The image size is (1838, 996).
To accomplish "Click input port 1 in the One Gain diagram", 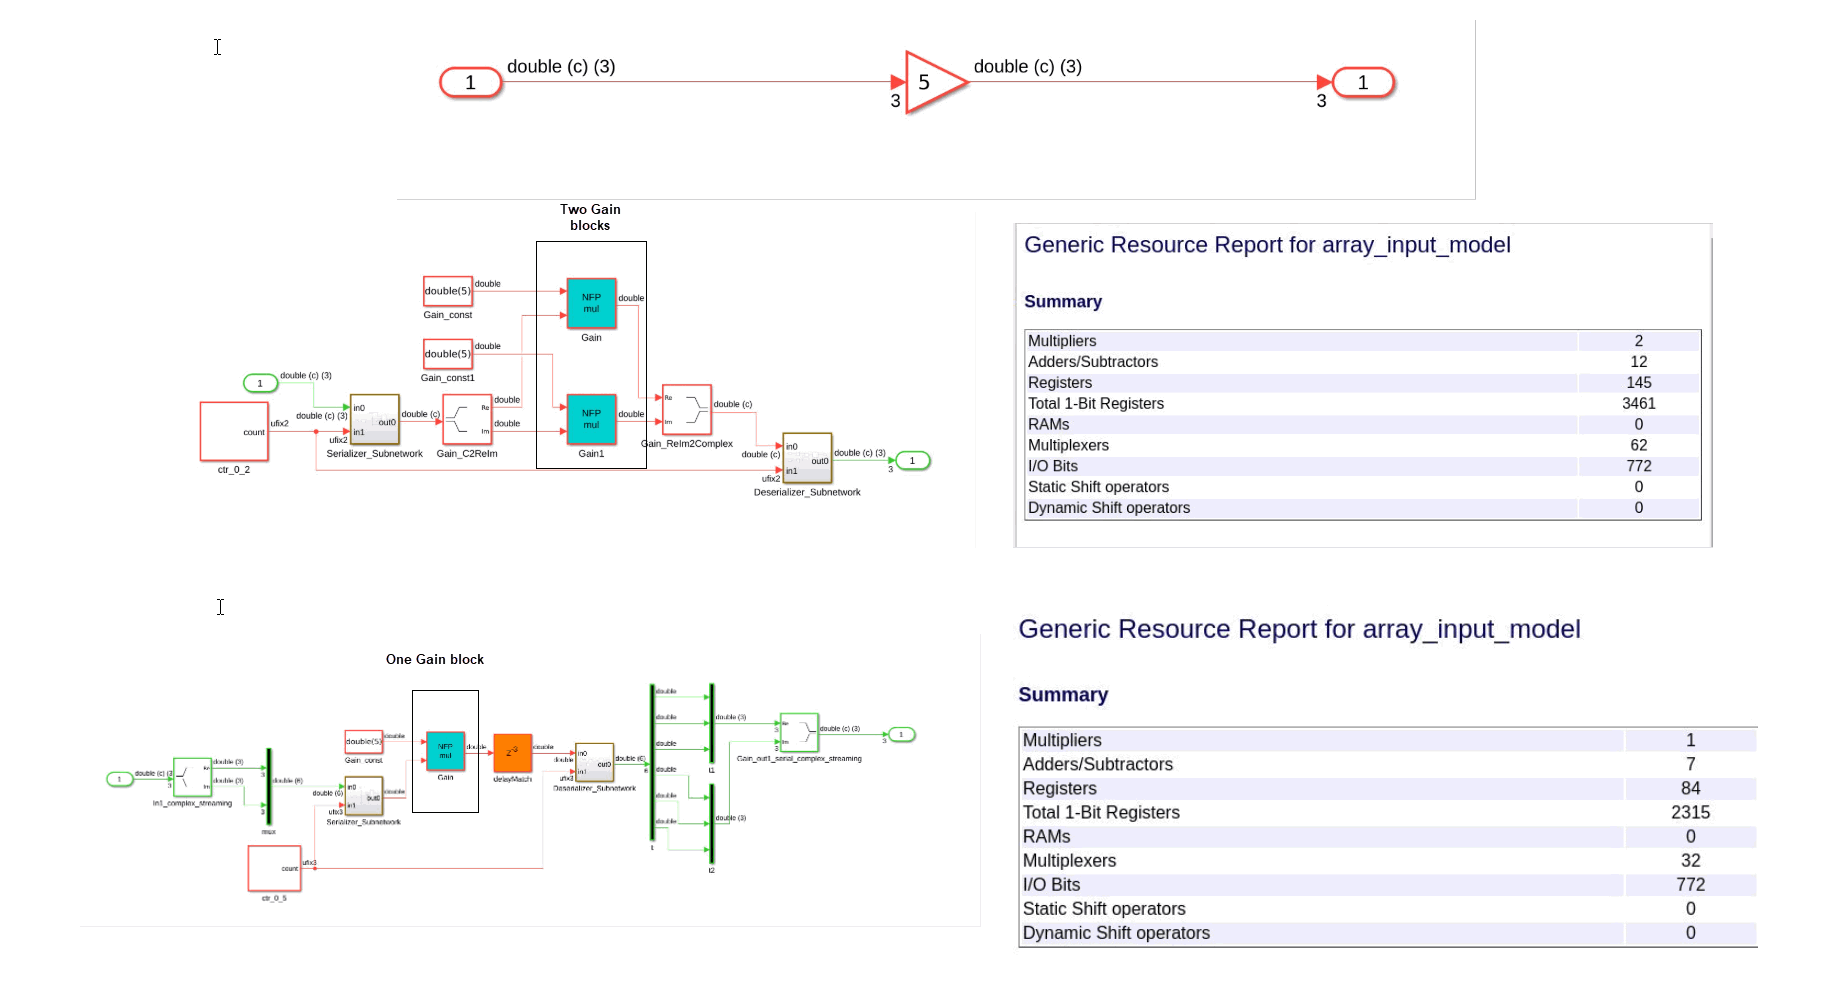I will 120,779.
